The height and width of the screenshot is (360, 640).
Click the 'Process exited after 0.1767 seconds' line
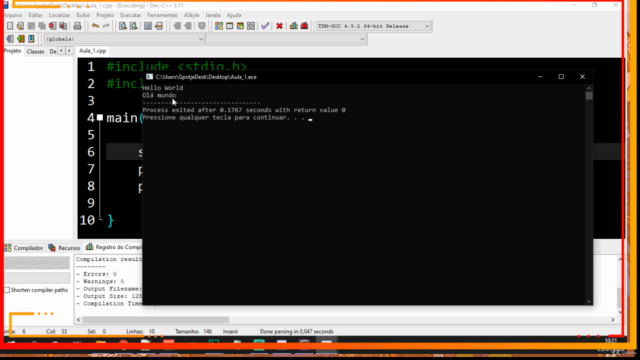click(244, 110)
